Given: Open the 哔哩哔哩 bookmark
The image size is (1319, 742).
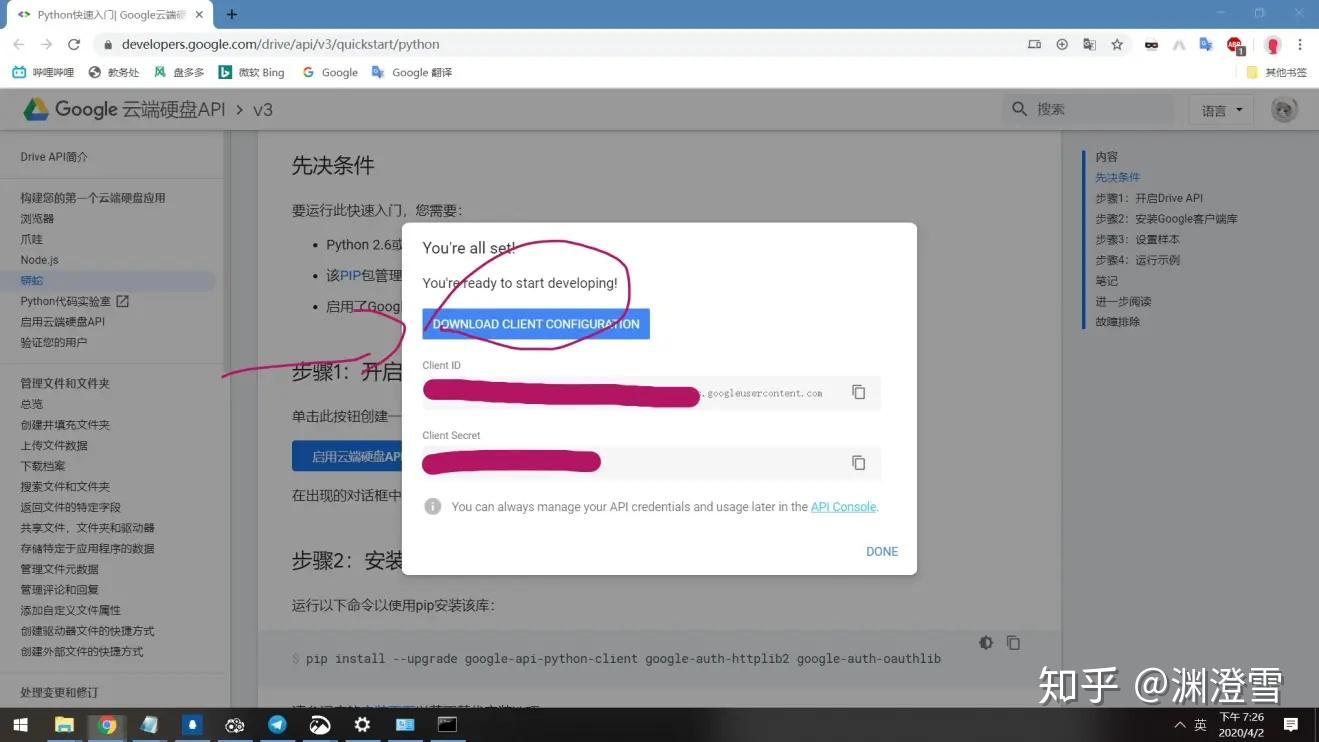Looking at the screenshot, I should [x=44, y=72].
